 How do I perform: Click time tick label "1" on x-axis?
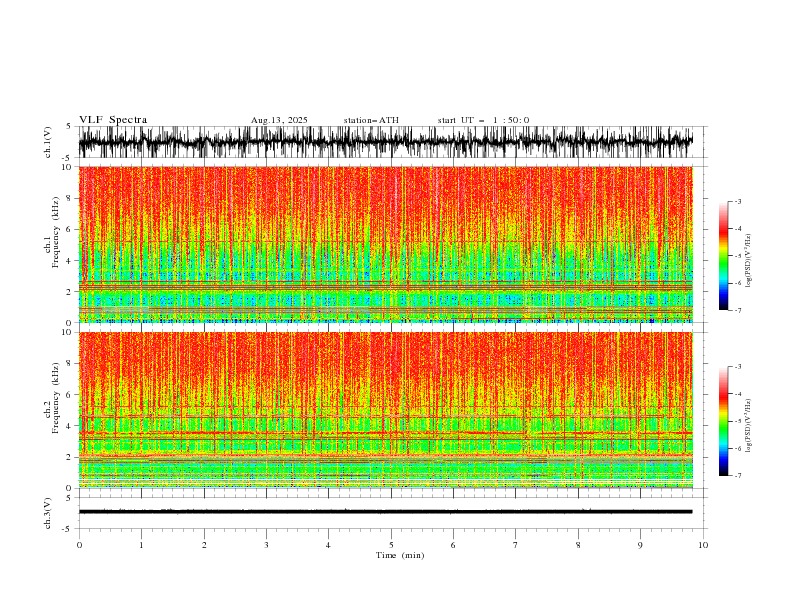click(141, 545)
